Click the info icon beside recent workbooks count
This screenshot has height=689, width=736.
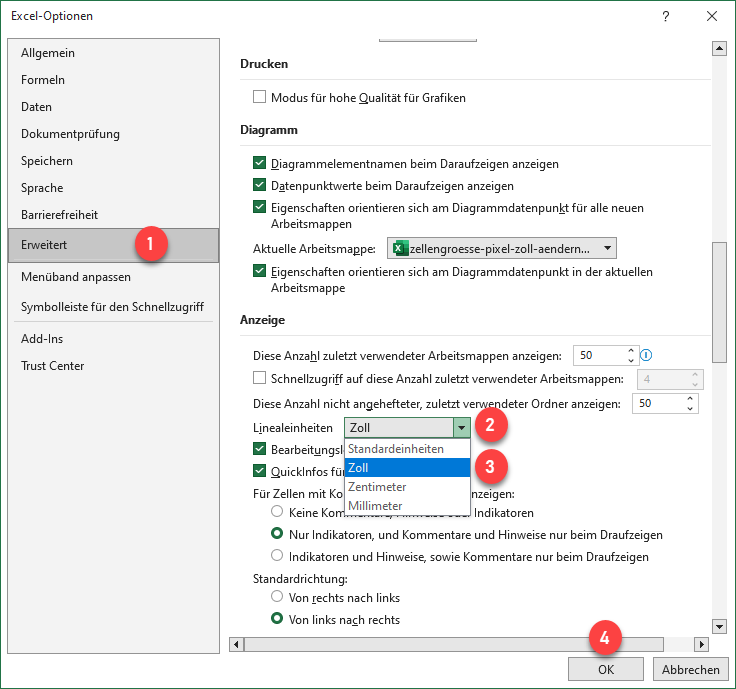[646, 355]
